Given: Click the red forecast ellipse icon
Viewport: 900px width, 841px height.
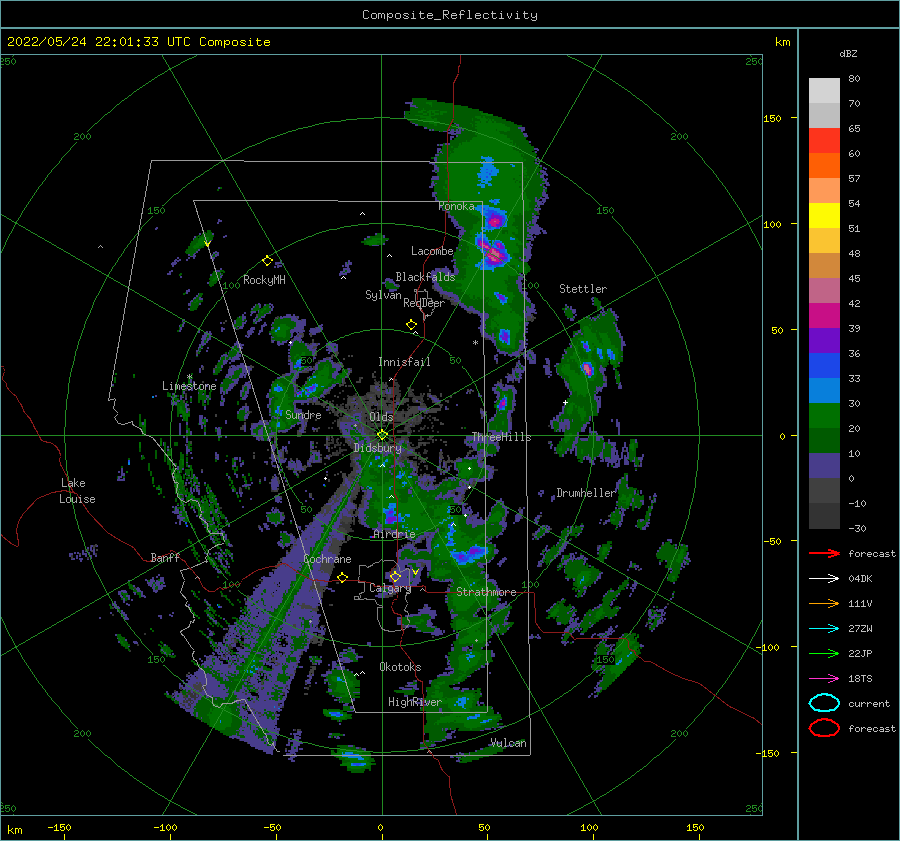Looking at the screenshot, I should point(824,728).
